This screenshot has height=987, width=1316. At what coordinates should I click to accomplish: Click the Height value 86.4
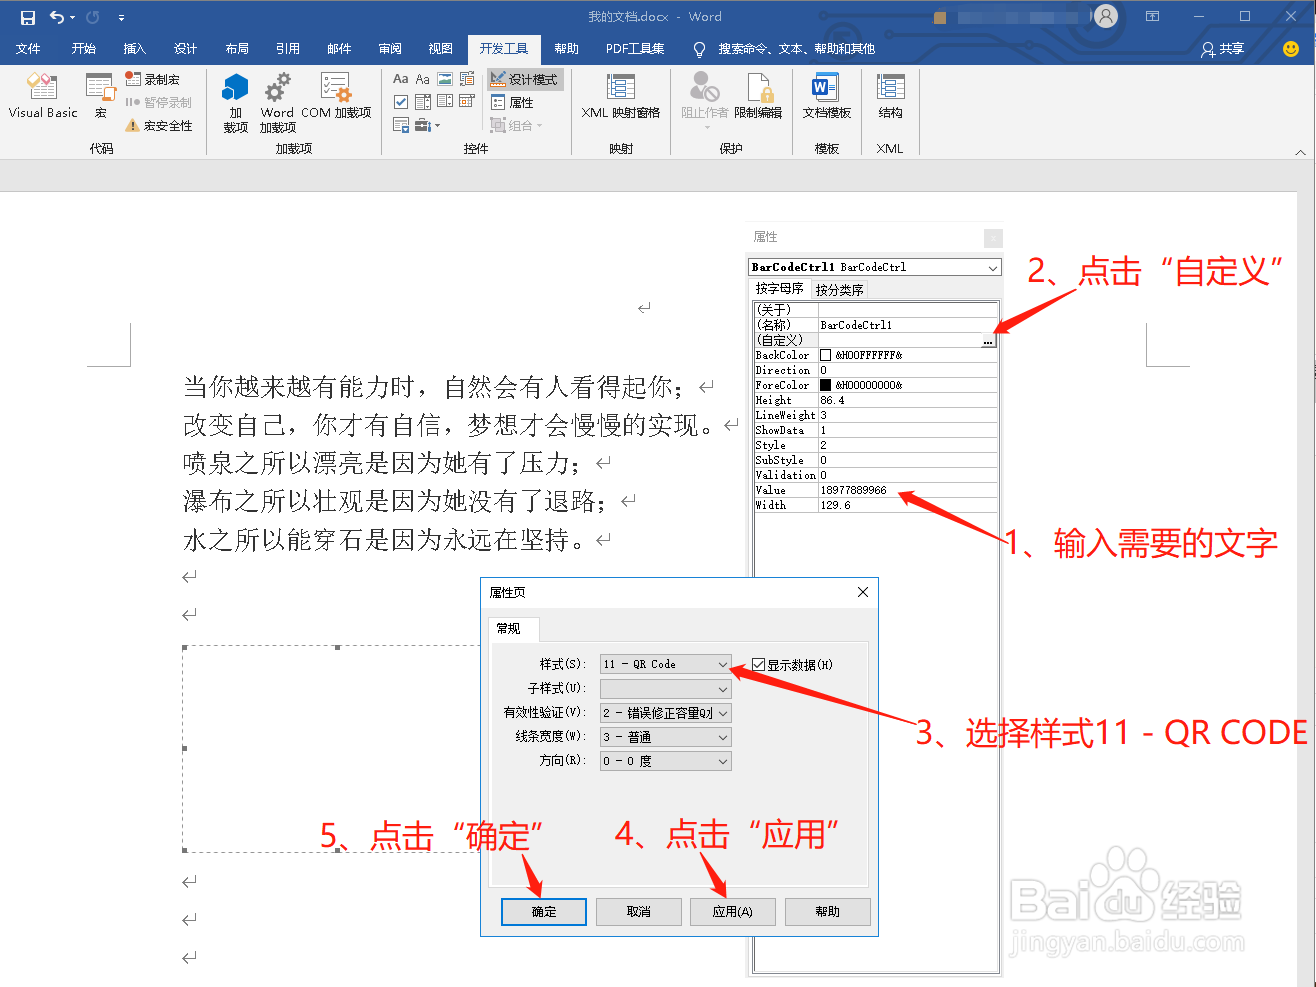tap(908, 400)
